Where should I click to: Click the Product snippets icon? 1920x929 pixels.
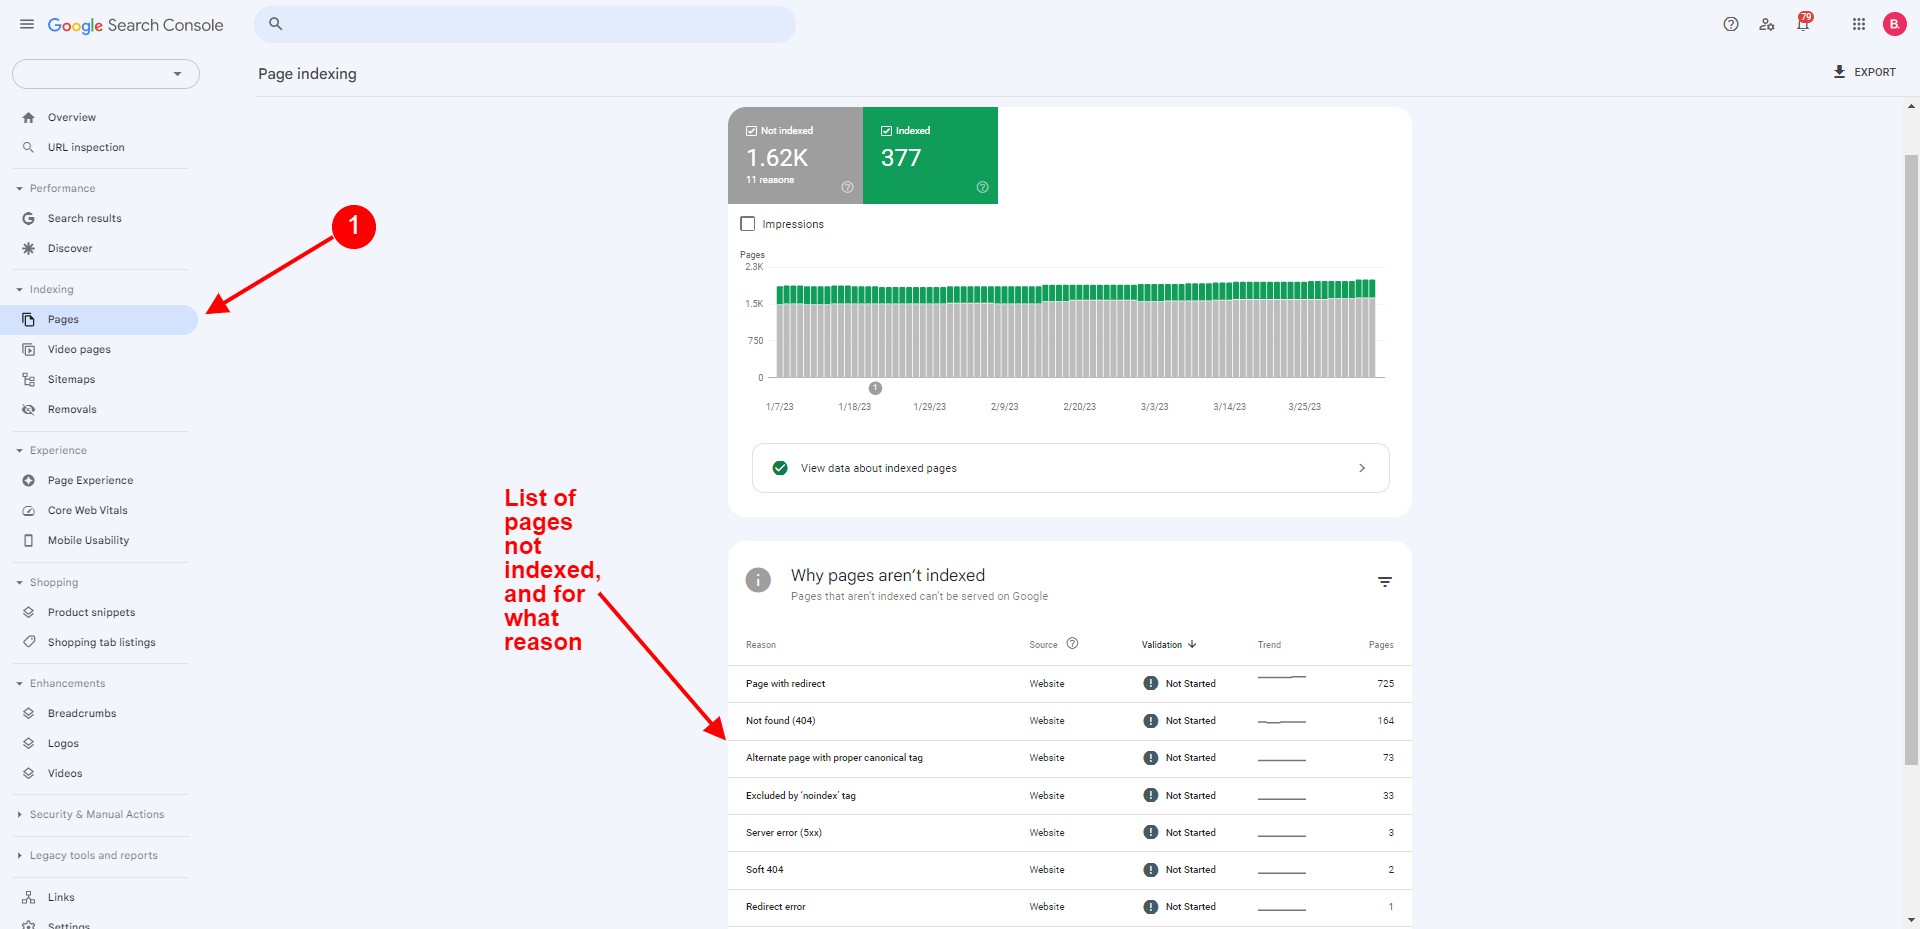click(x=28, y=613)
